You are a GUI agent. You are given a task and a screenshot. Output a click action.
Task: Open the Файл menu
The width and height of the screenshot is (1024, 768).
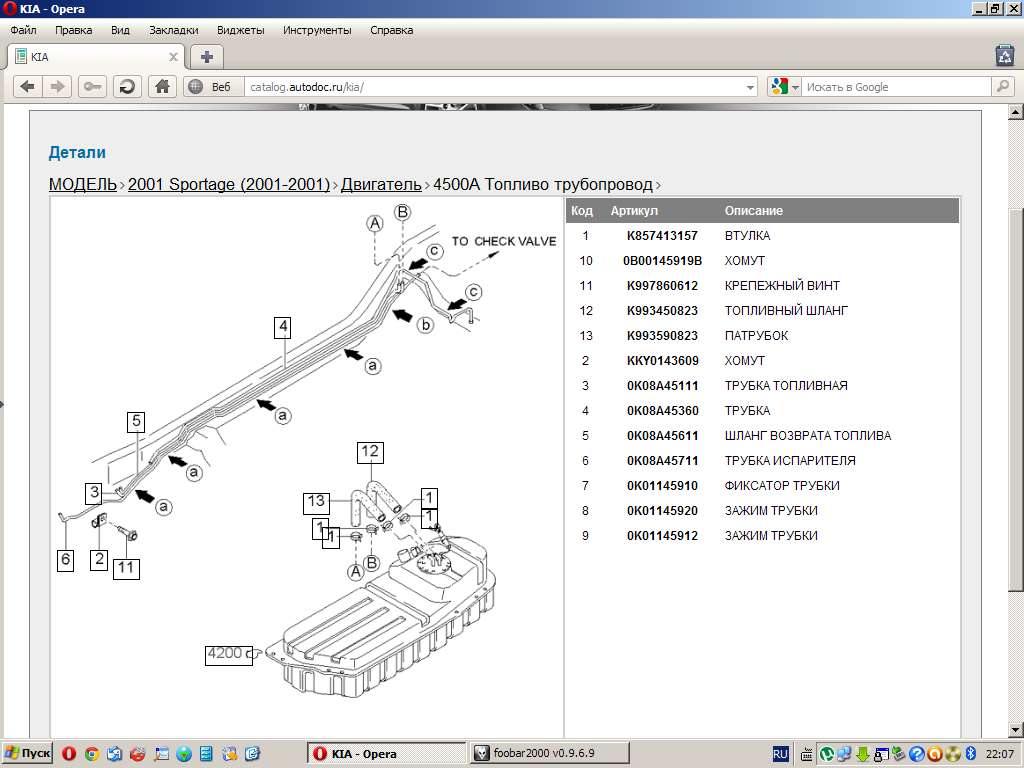(24, 30)
